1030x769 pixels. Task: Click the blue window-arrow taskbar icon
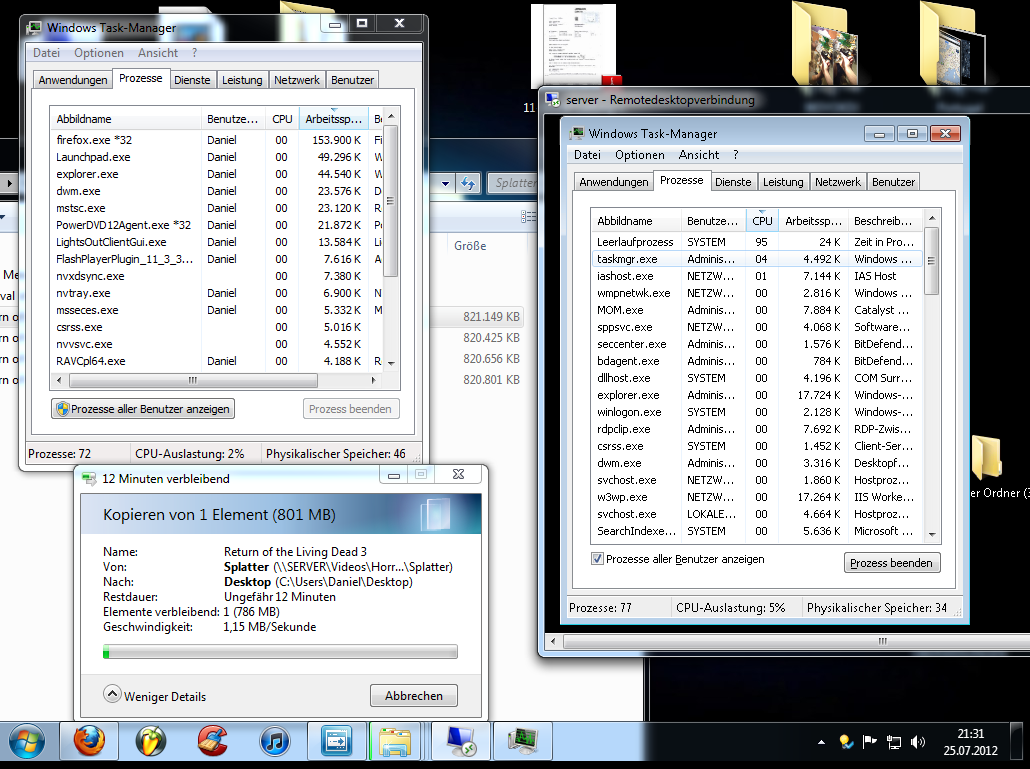(336, 742)
